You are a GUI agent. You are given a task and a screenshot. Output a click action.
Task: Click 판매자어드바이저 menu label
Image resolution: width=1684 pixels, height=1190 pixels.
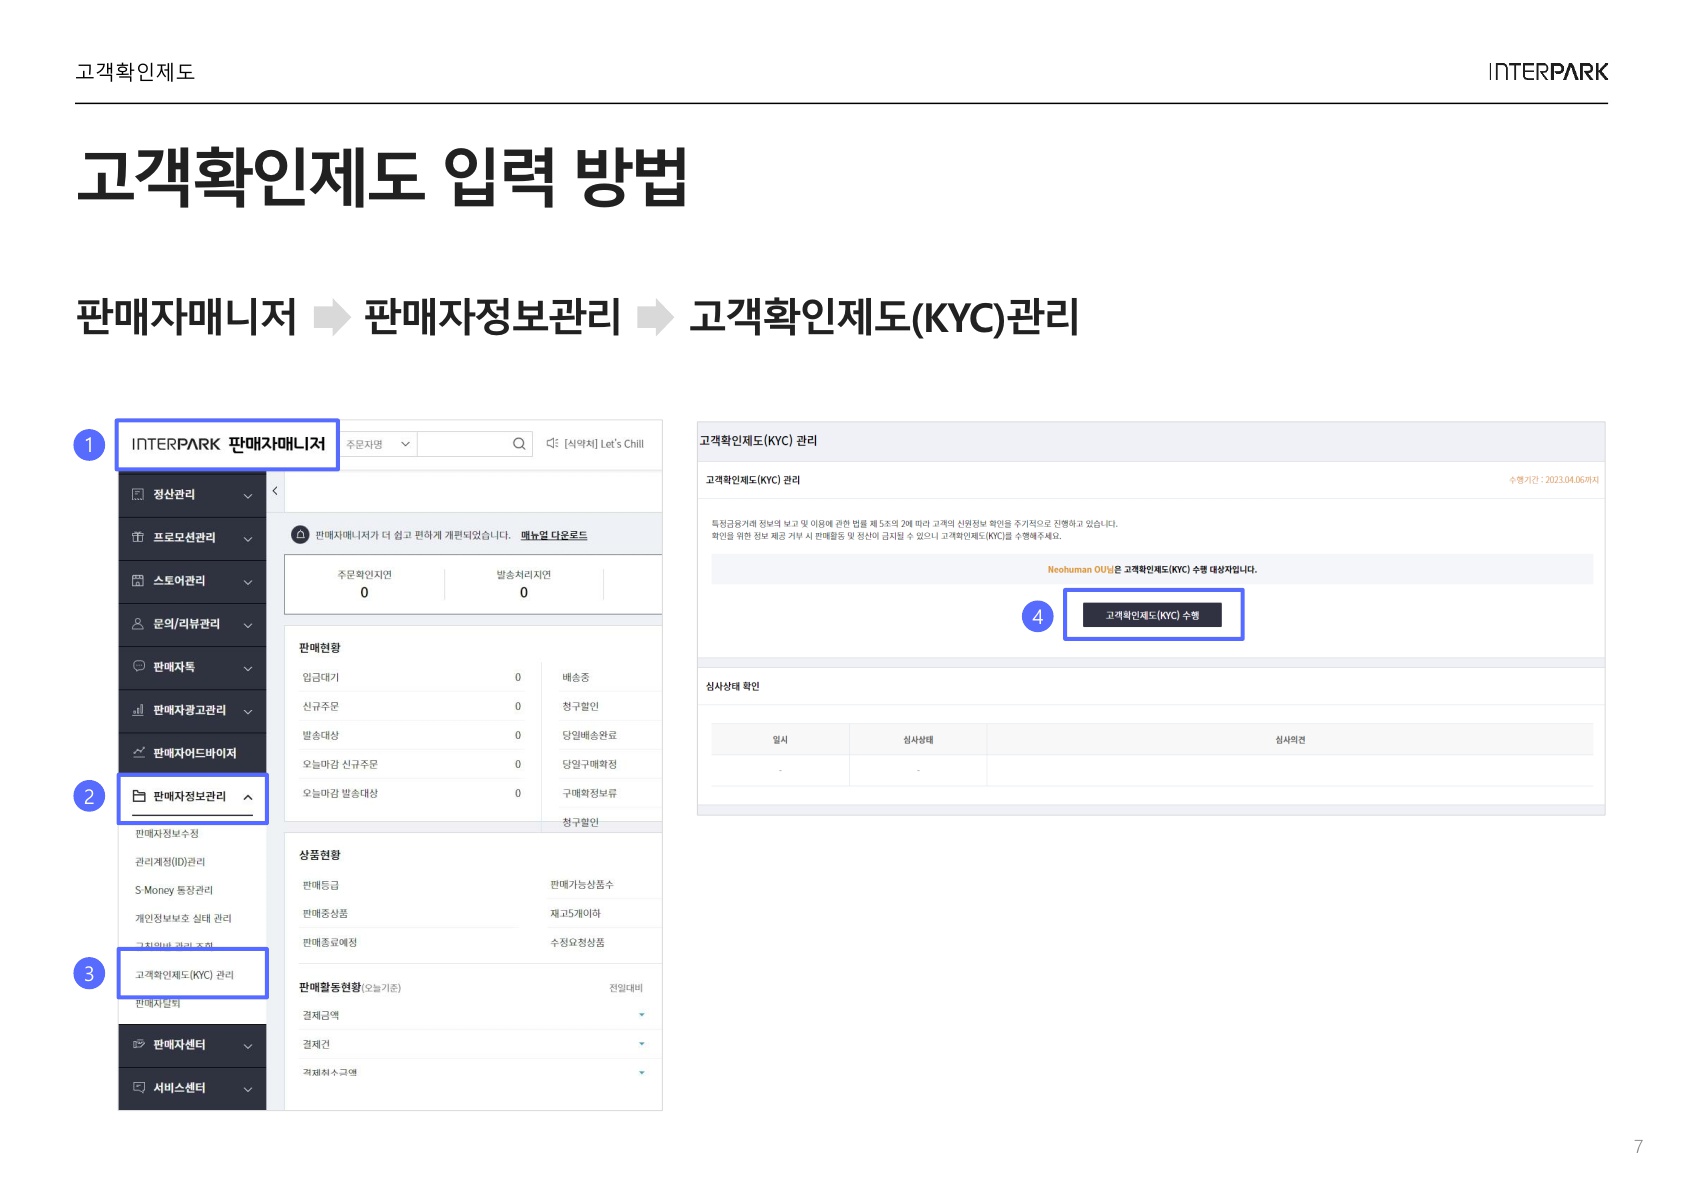195,753
